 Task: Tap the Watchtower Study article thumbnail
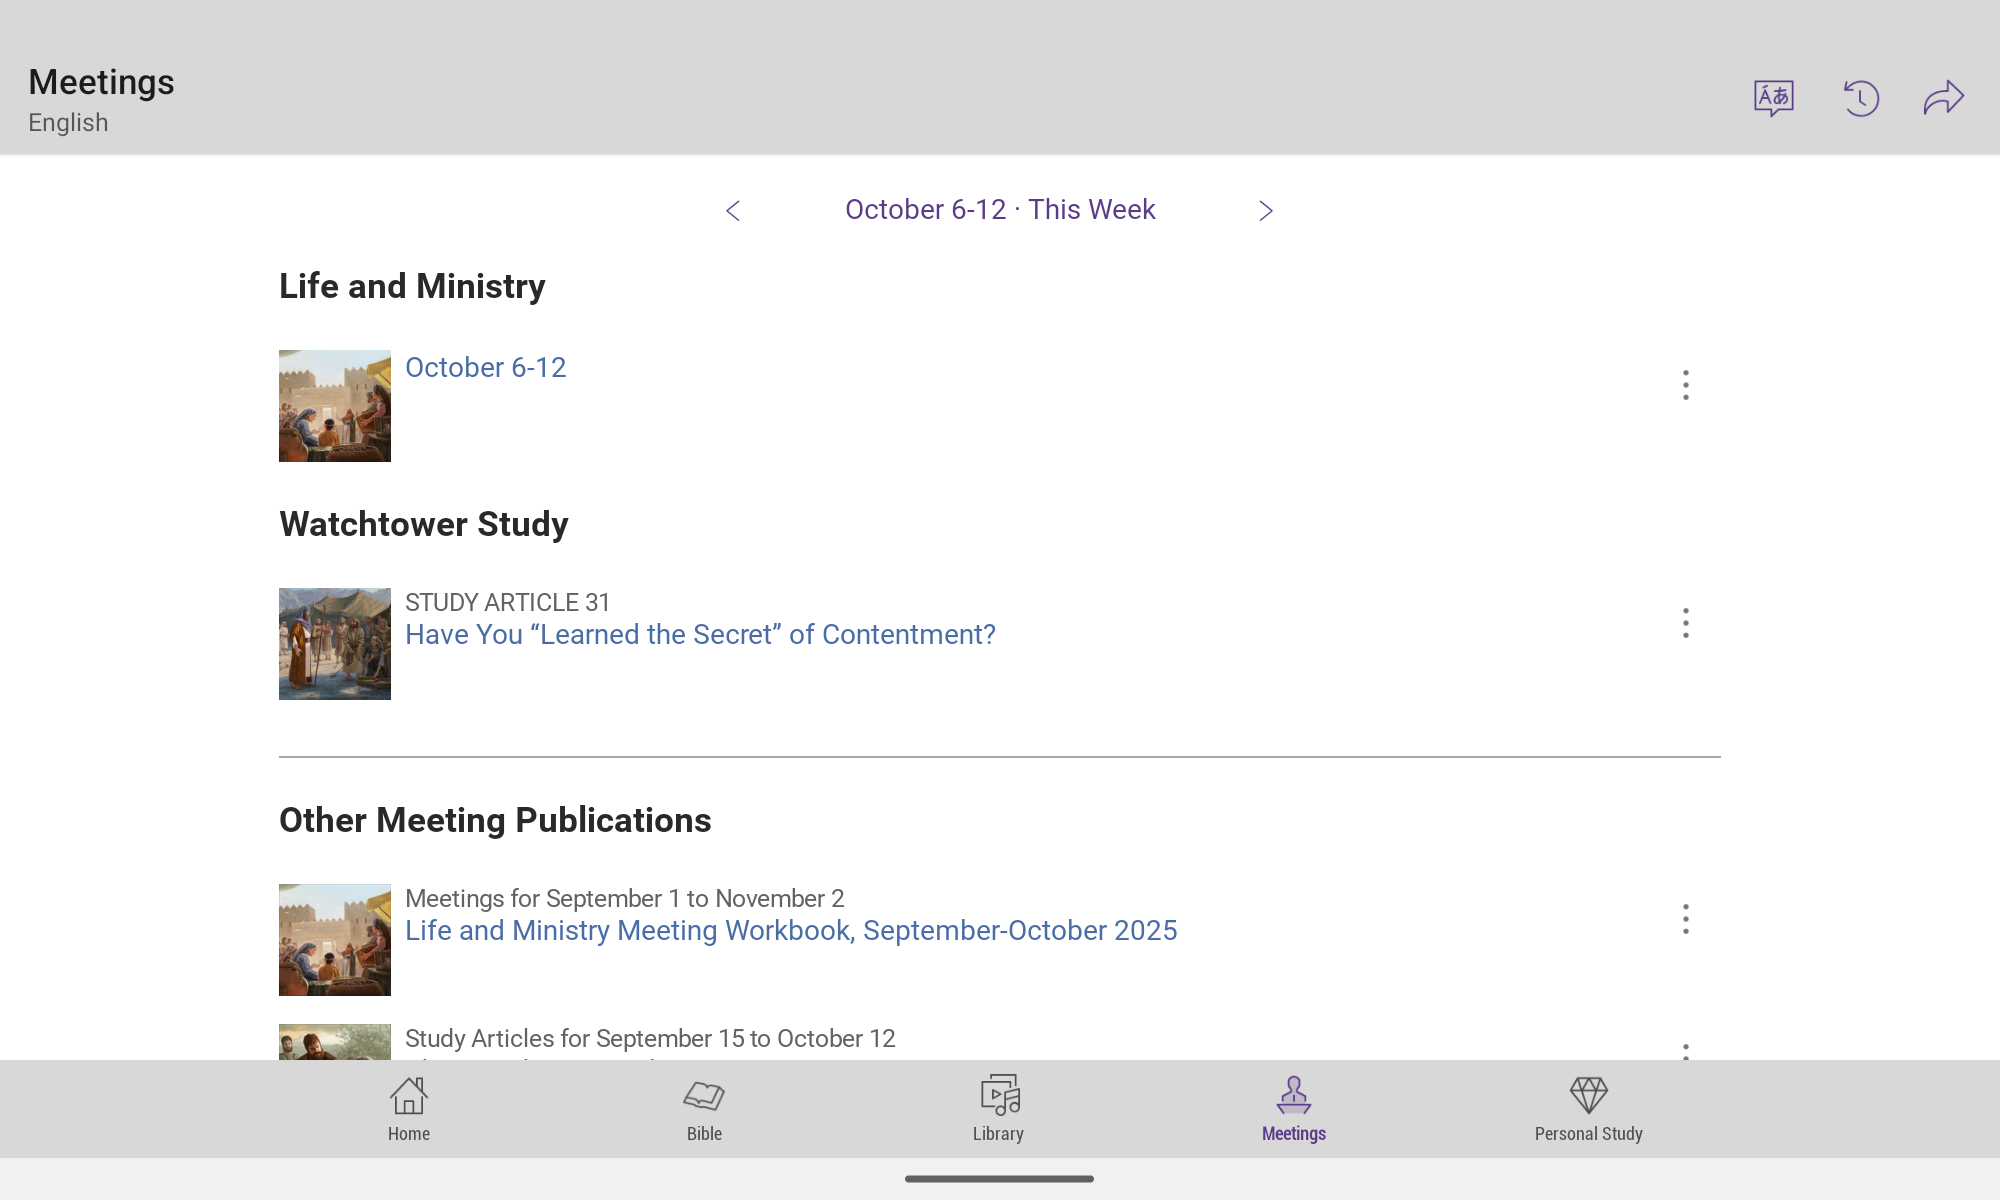(x=335, y=644)
